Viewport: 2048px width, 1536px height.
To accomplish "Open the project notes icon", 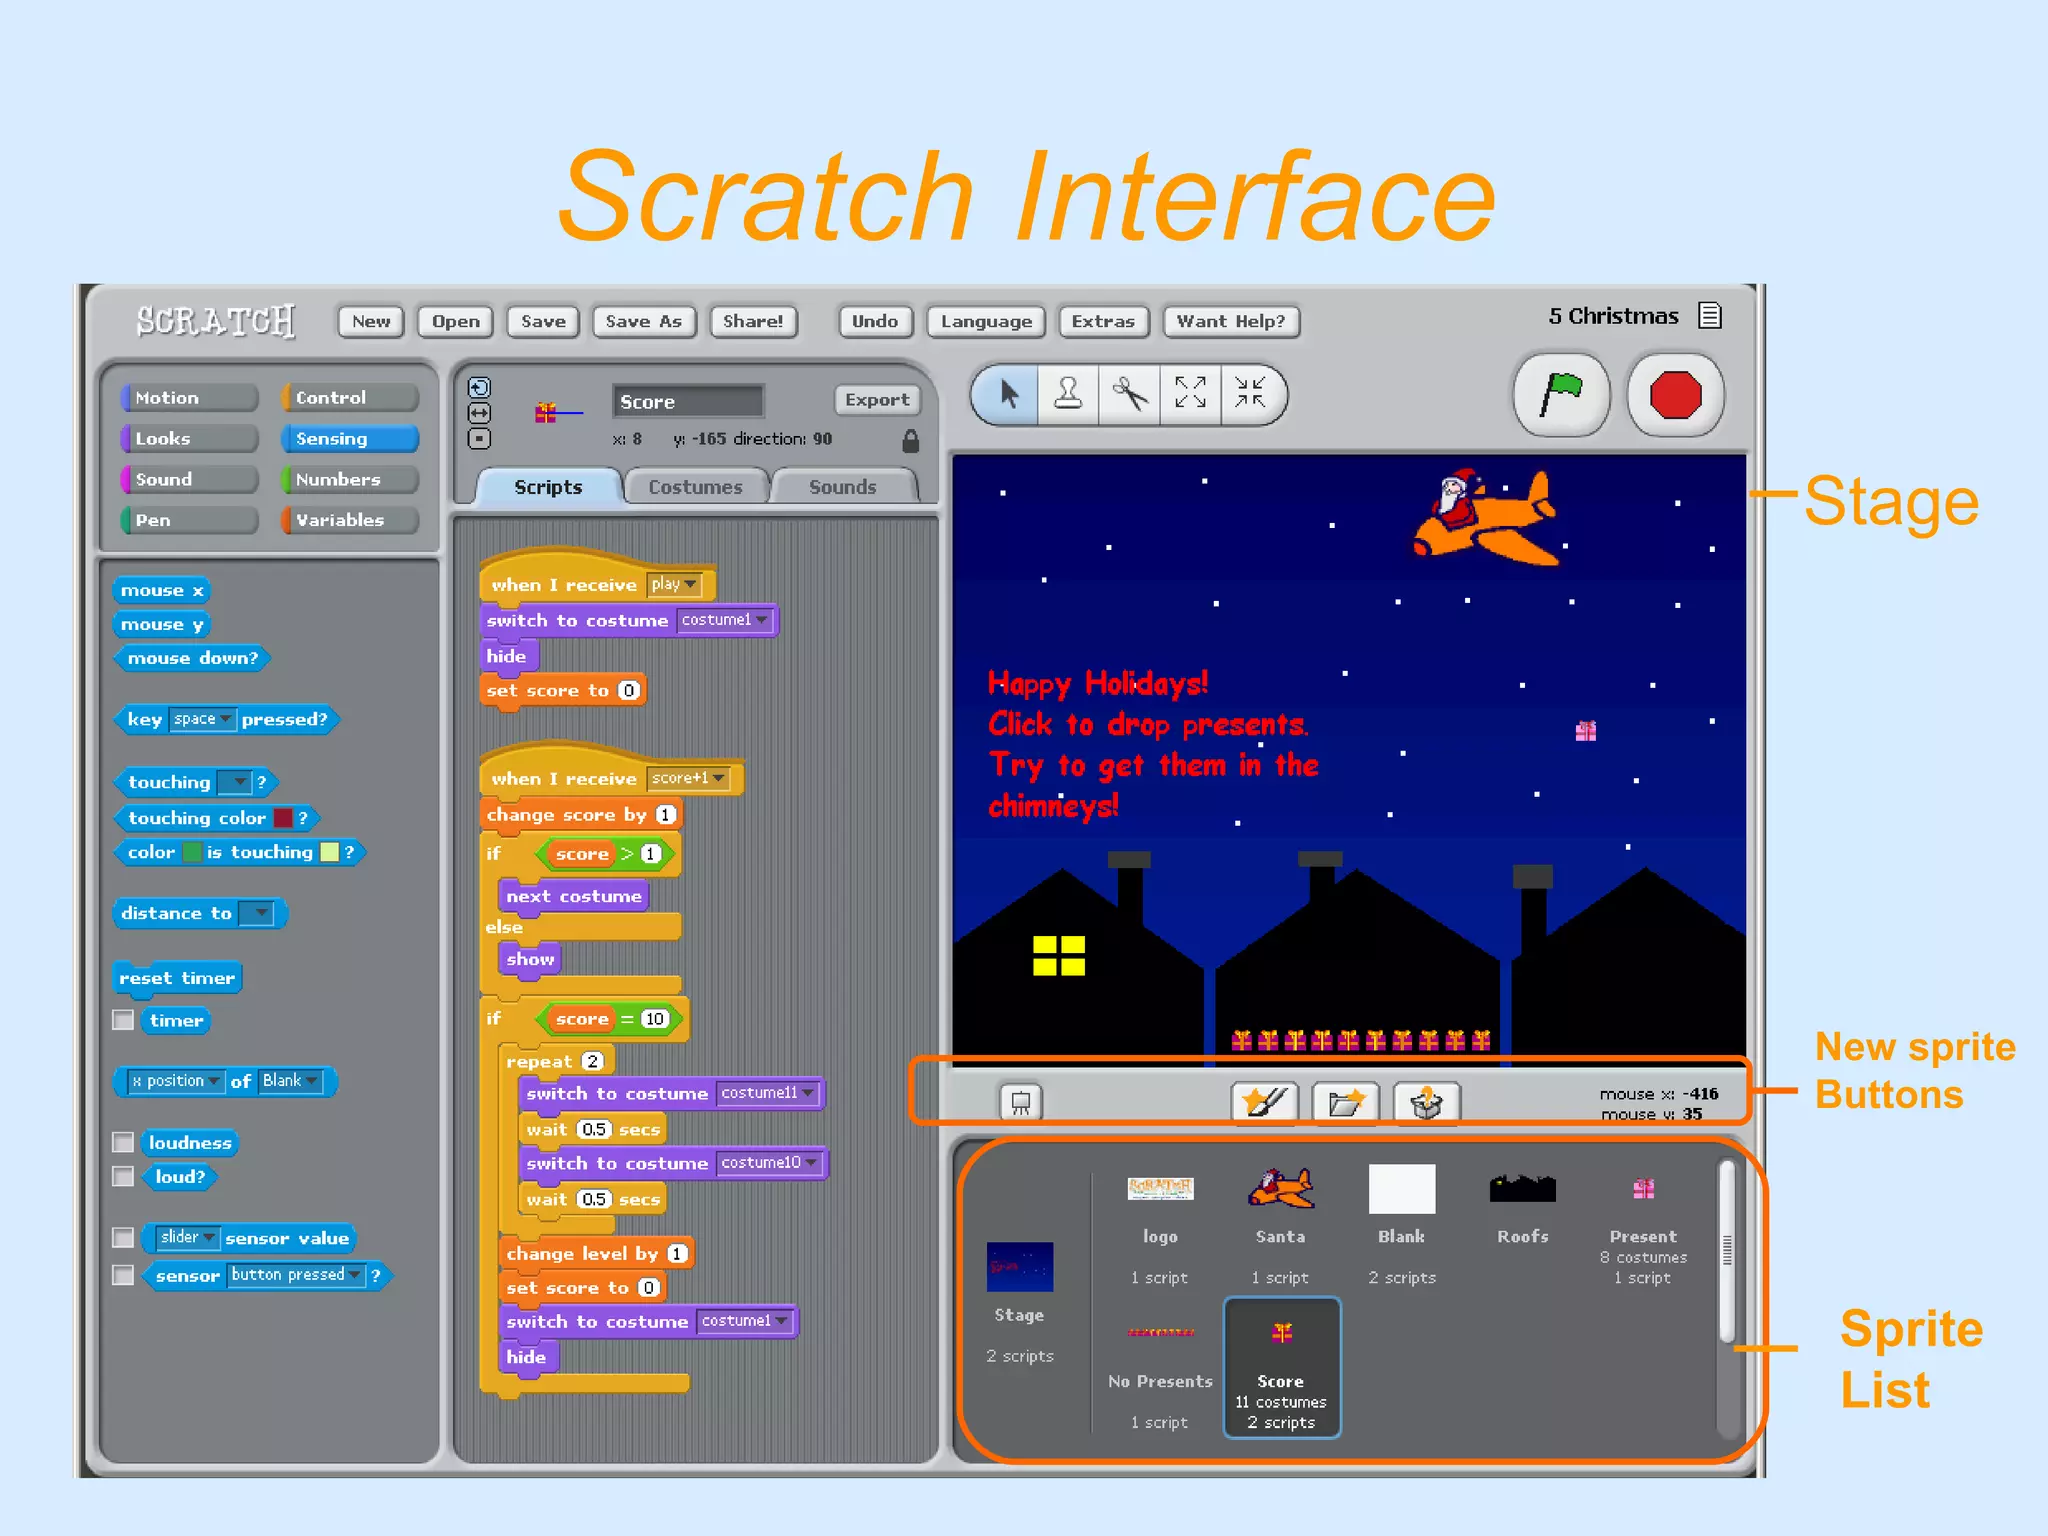I will 1710,316.
